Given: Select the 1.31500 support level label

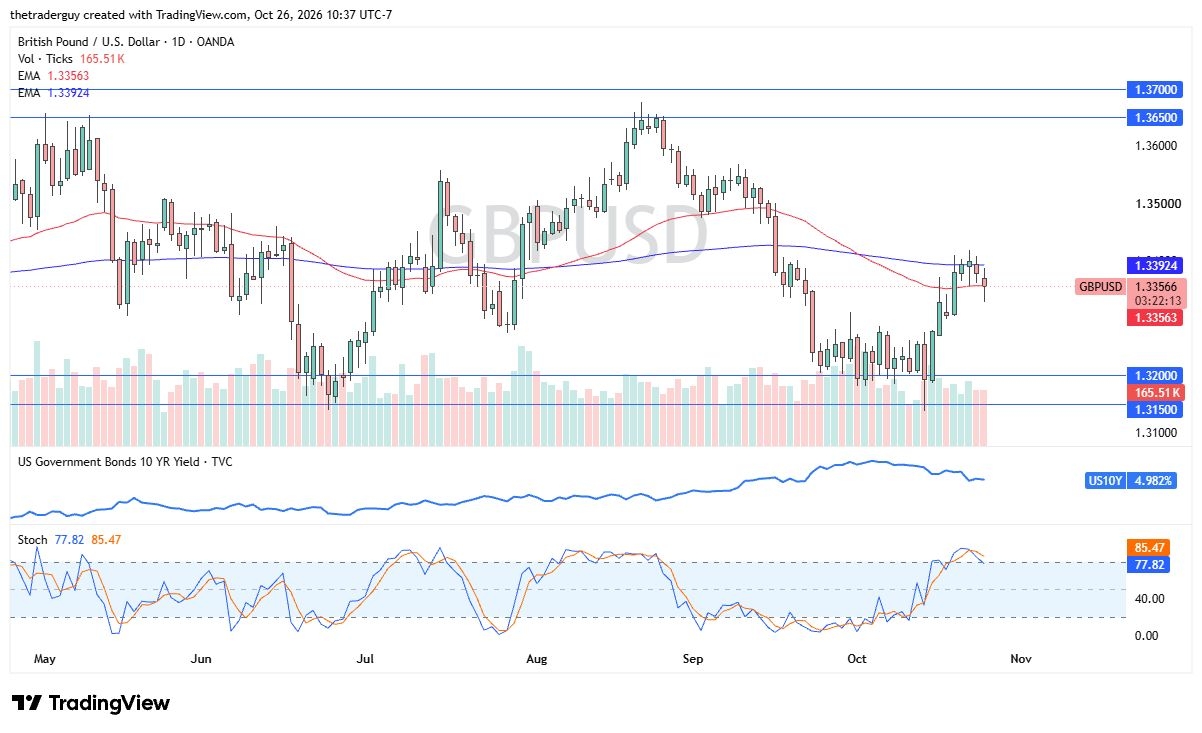Looking at the screenshot, I should (1155, 409).
